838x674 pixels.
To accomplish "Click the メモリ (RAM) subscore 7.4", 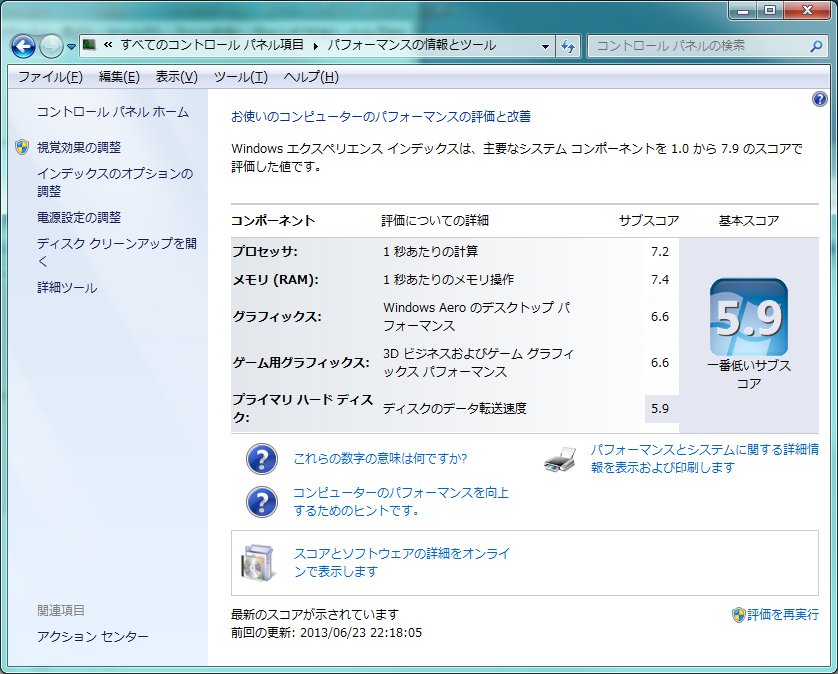I will [x=659, y=279].
